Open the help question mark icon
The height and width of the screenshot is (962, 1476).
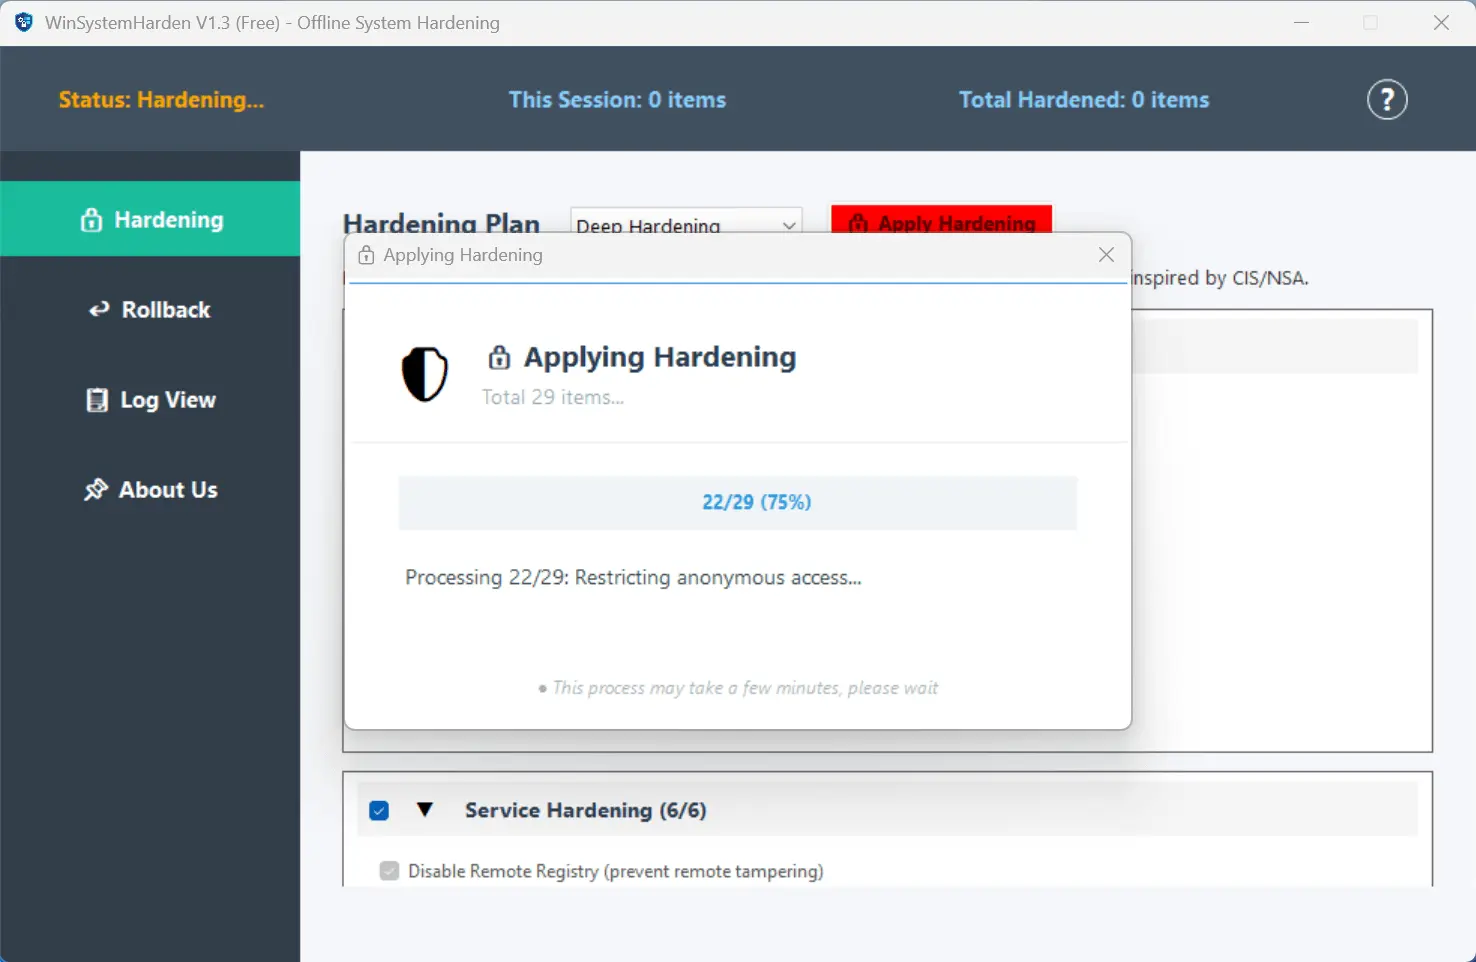coord(1387,100)
